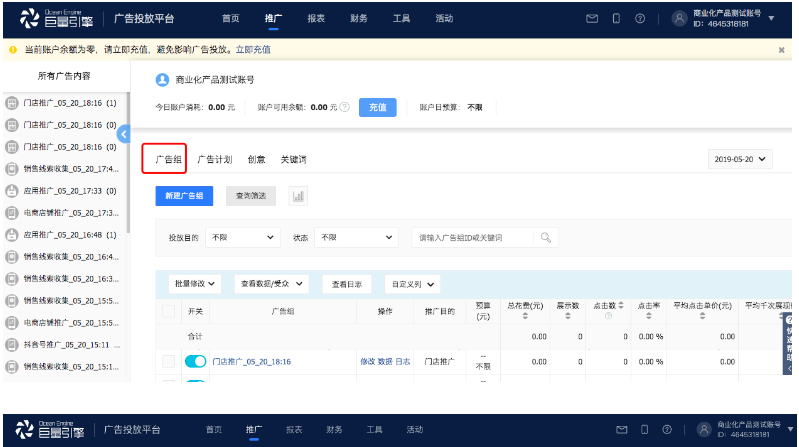The image size is (799, 447).
Task: Click the help icon in the lower duplicate header
Action: [667, 430]
